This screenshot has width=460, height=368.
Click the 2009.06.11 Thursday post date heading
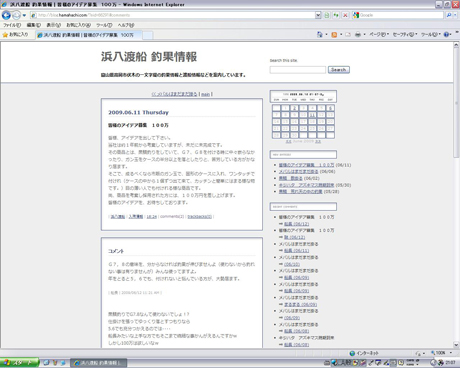tap(138, 112)
